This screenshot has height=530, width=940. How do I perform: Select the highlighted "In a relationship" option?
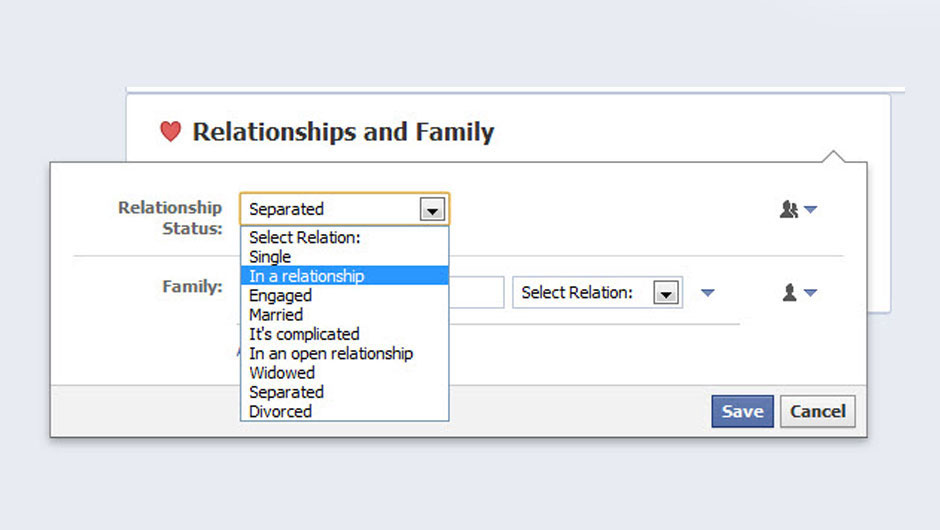307,276
